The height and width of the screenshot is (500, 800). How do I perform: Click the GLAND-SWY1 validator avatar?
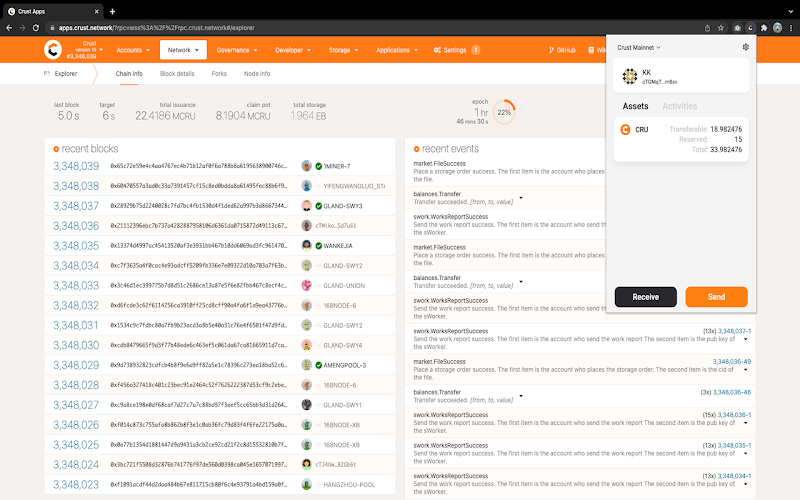coord(306,405)
